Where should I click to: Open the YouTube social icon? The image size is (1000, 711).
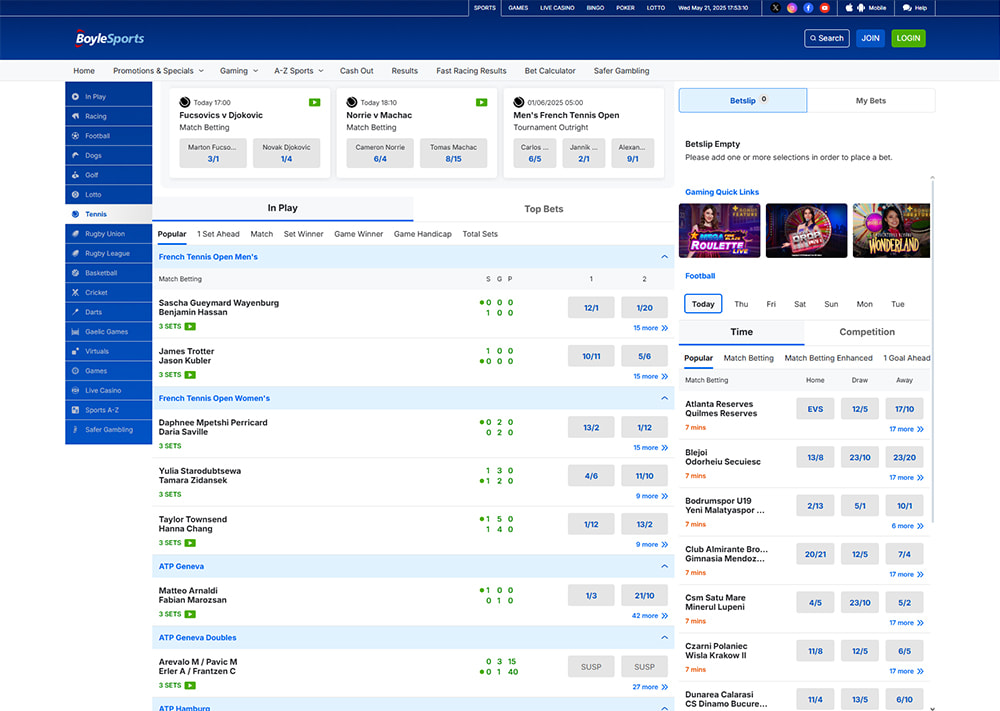(825, 8)
